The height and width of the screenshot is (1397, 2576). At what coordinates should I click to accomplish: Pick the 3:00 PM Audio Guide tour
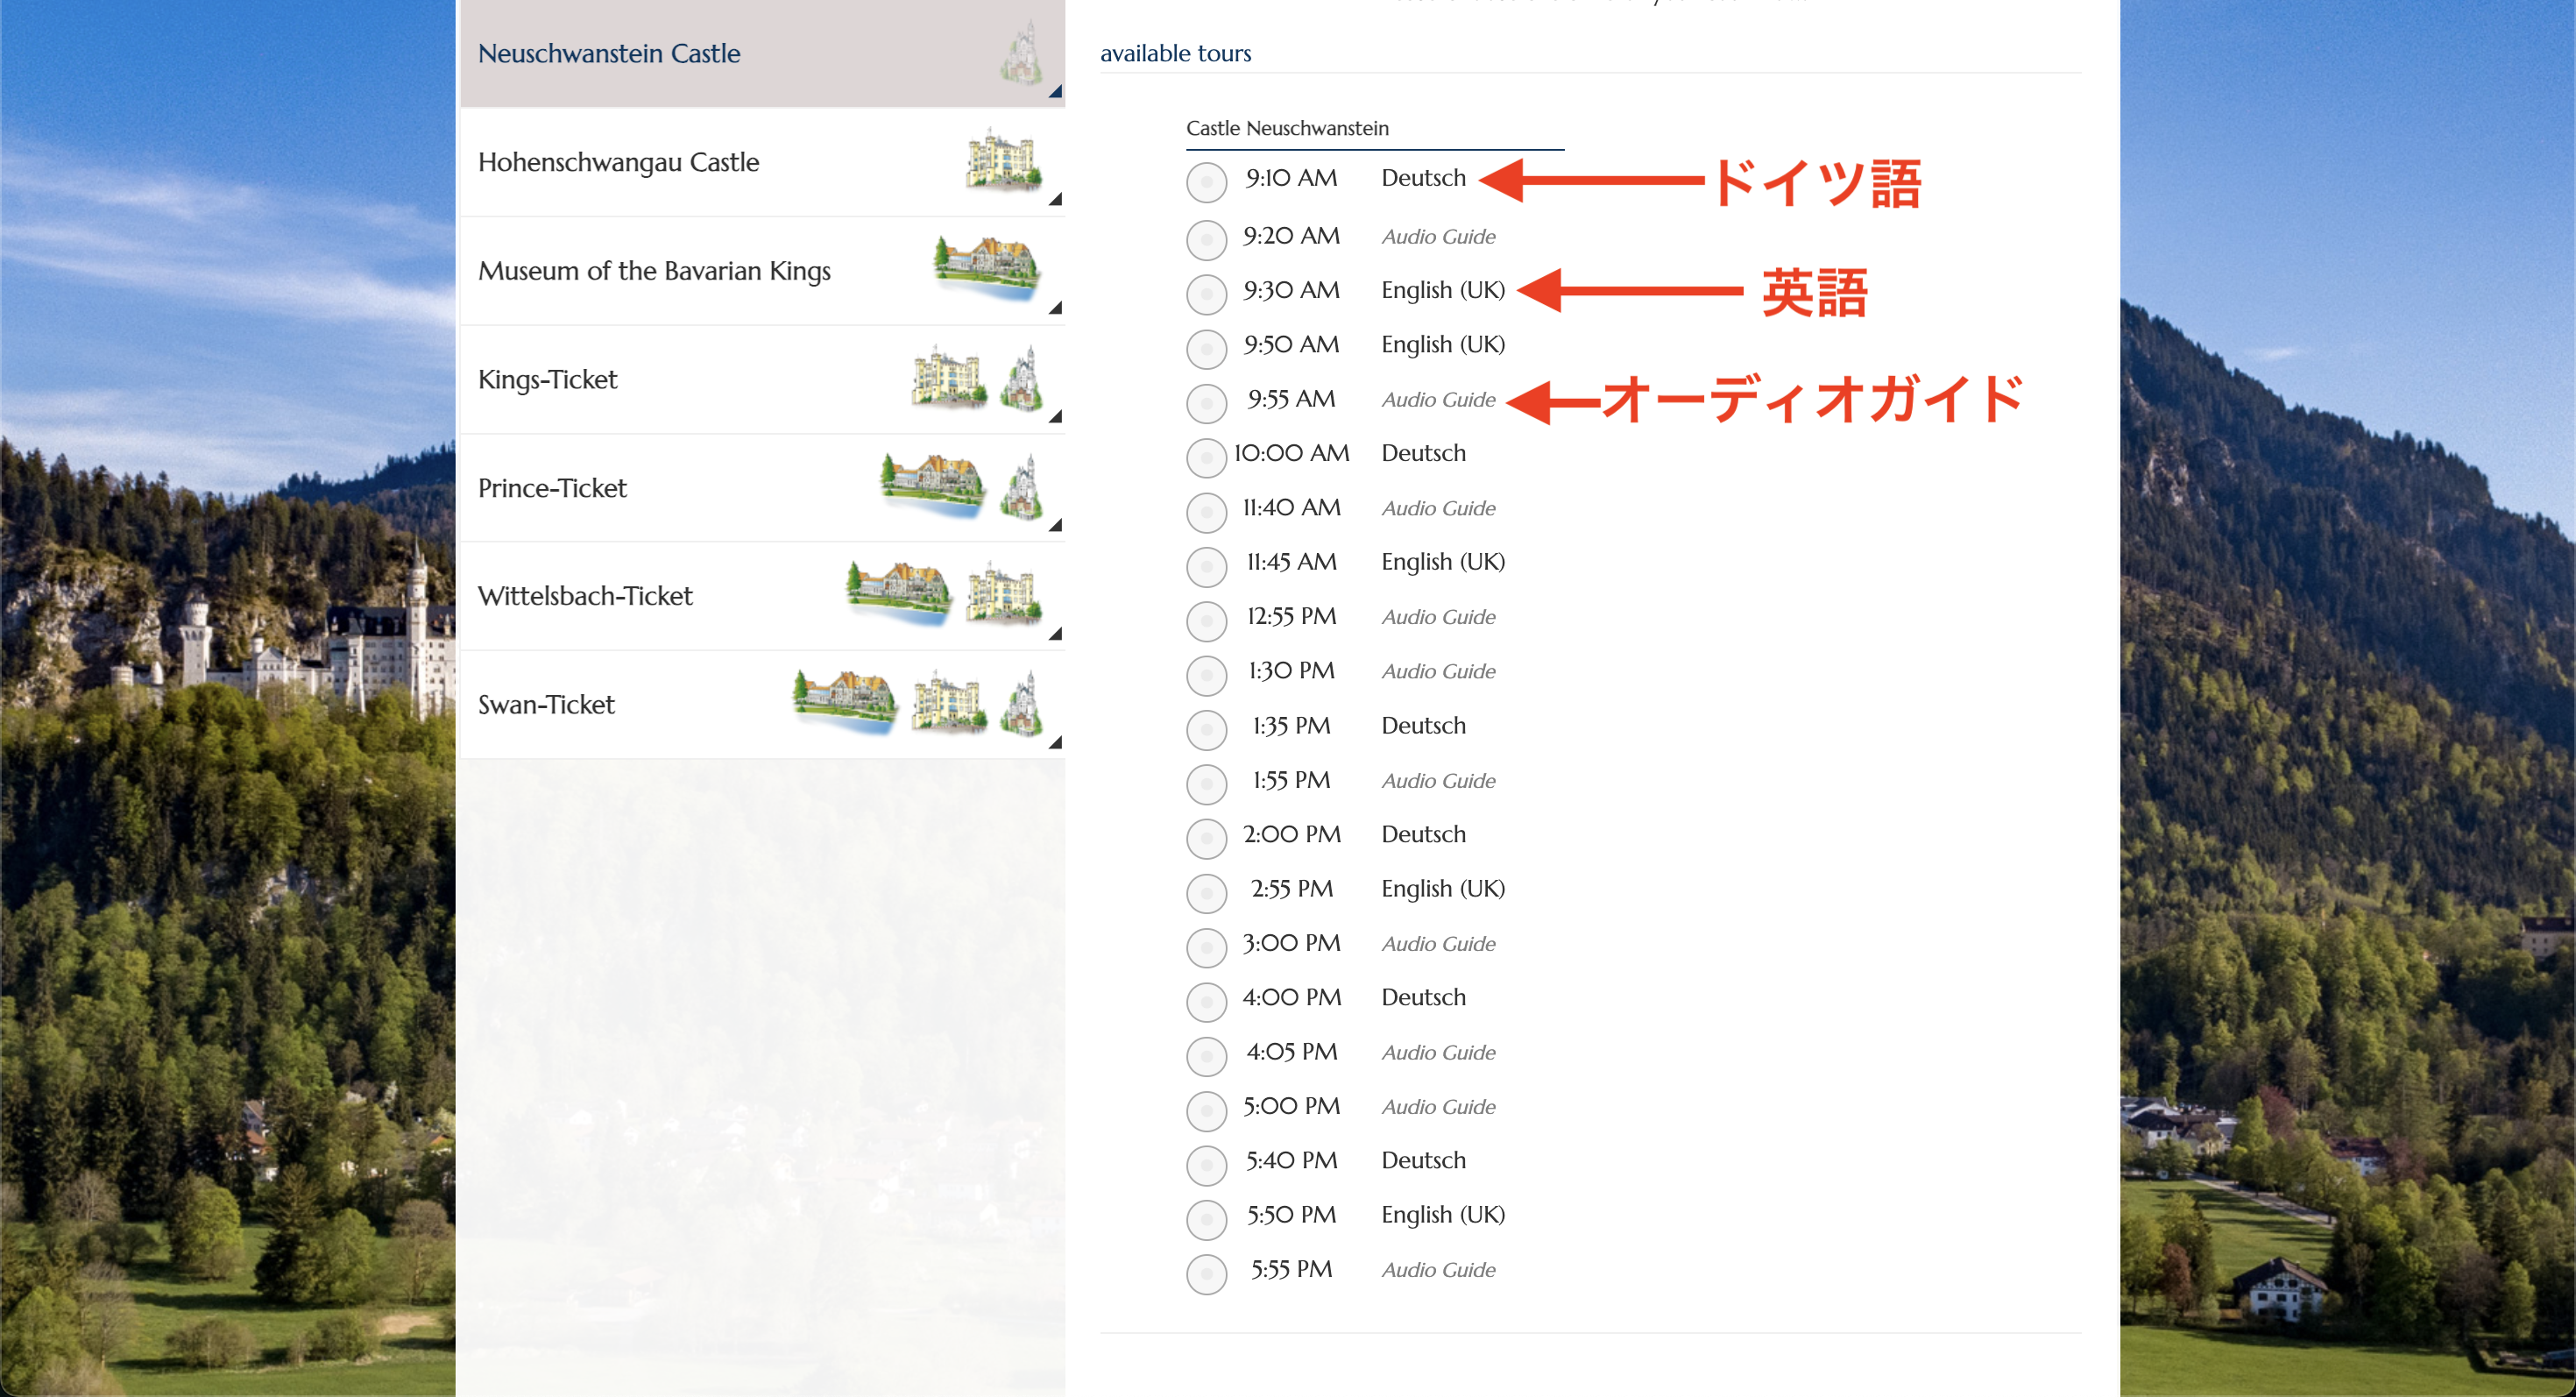1207,947
